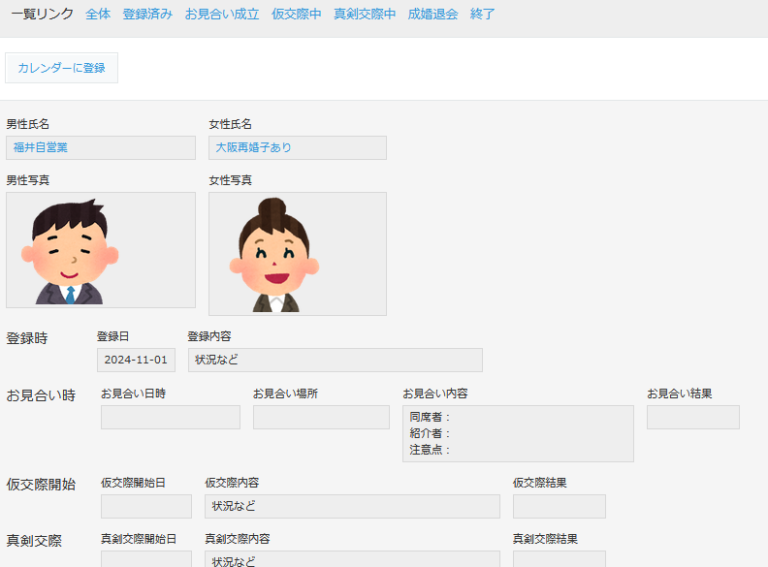Screen dimensions: 768x567
Task: Click the お見合い内容 text area
Action: [518, 433]
